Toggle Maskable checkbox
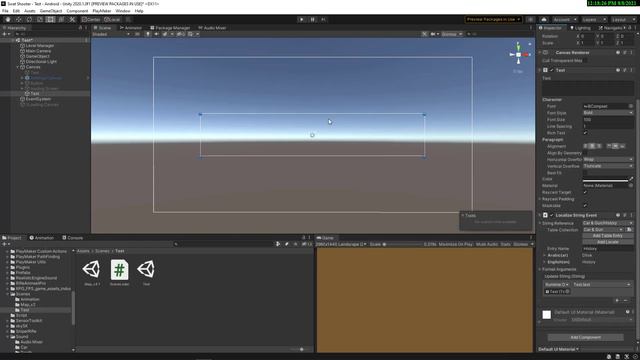 point(585,206)
